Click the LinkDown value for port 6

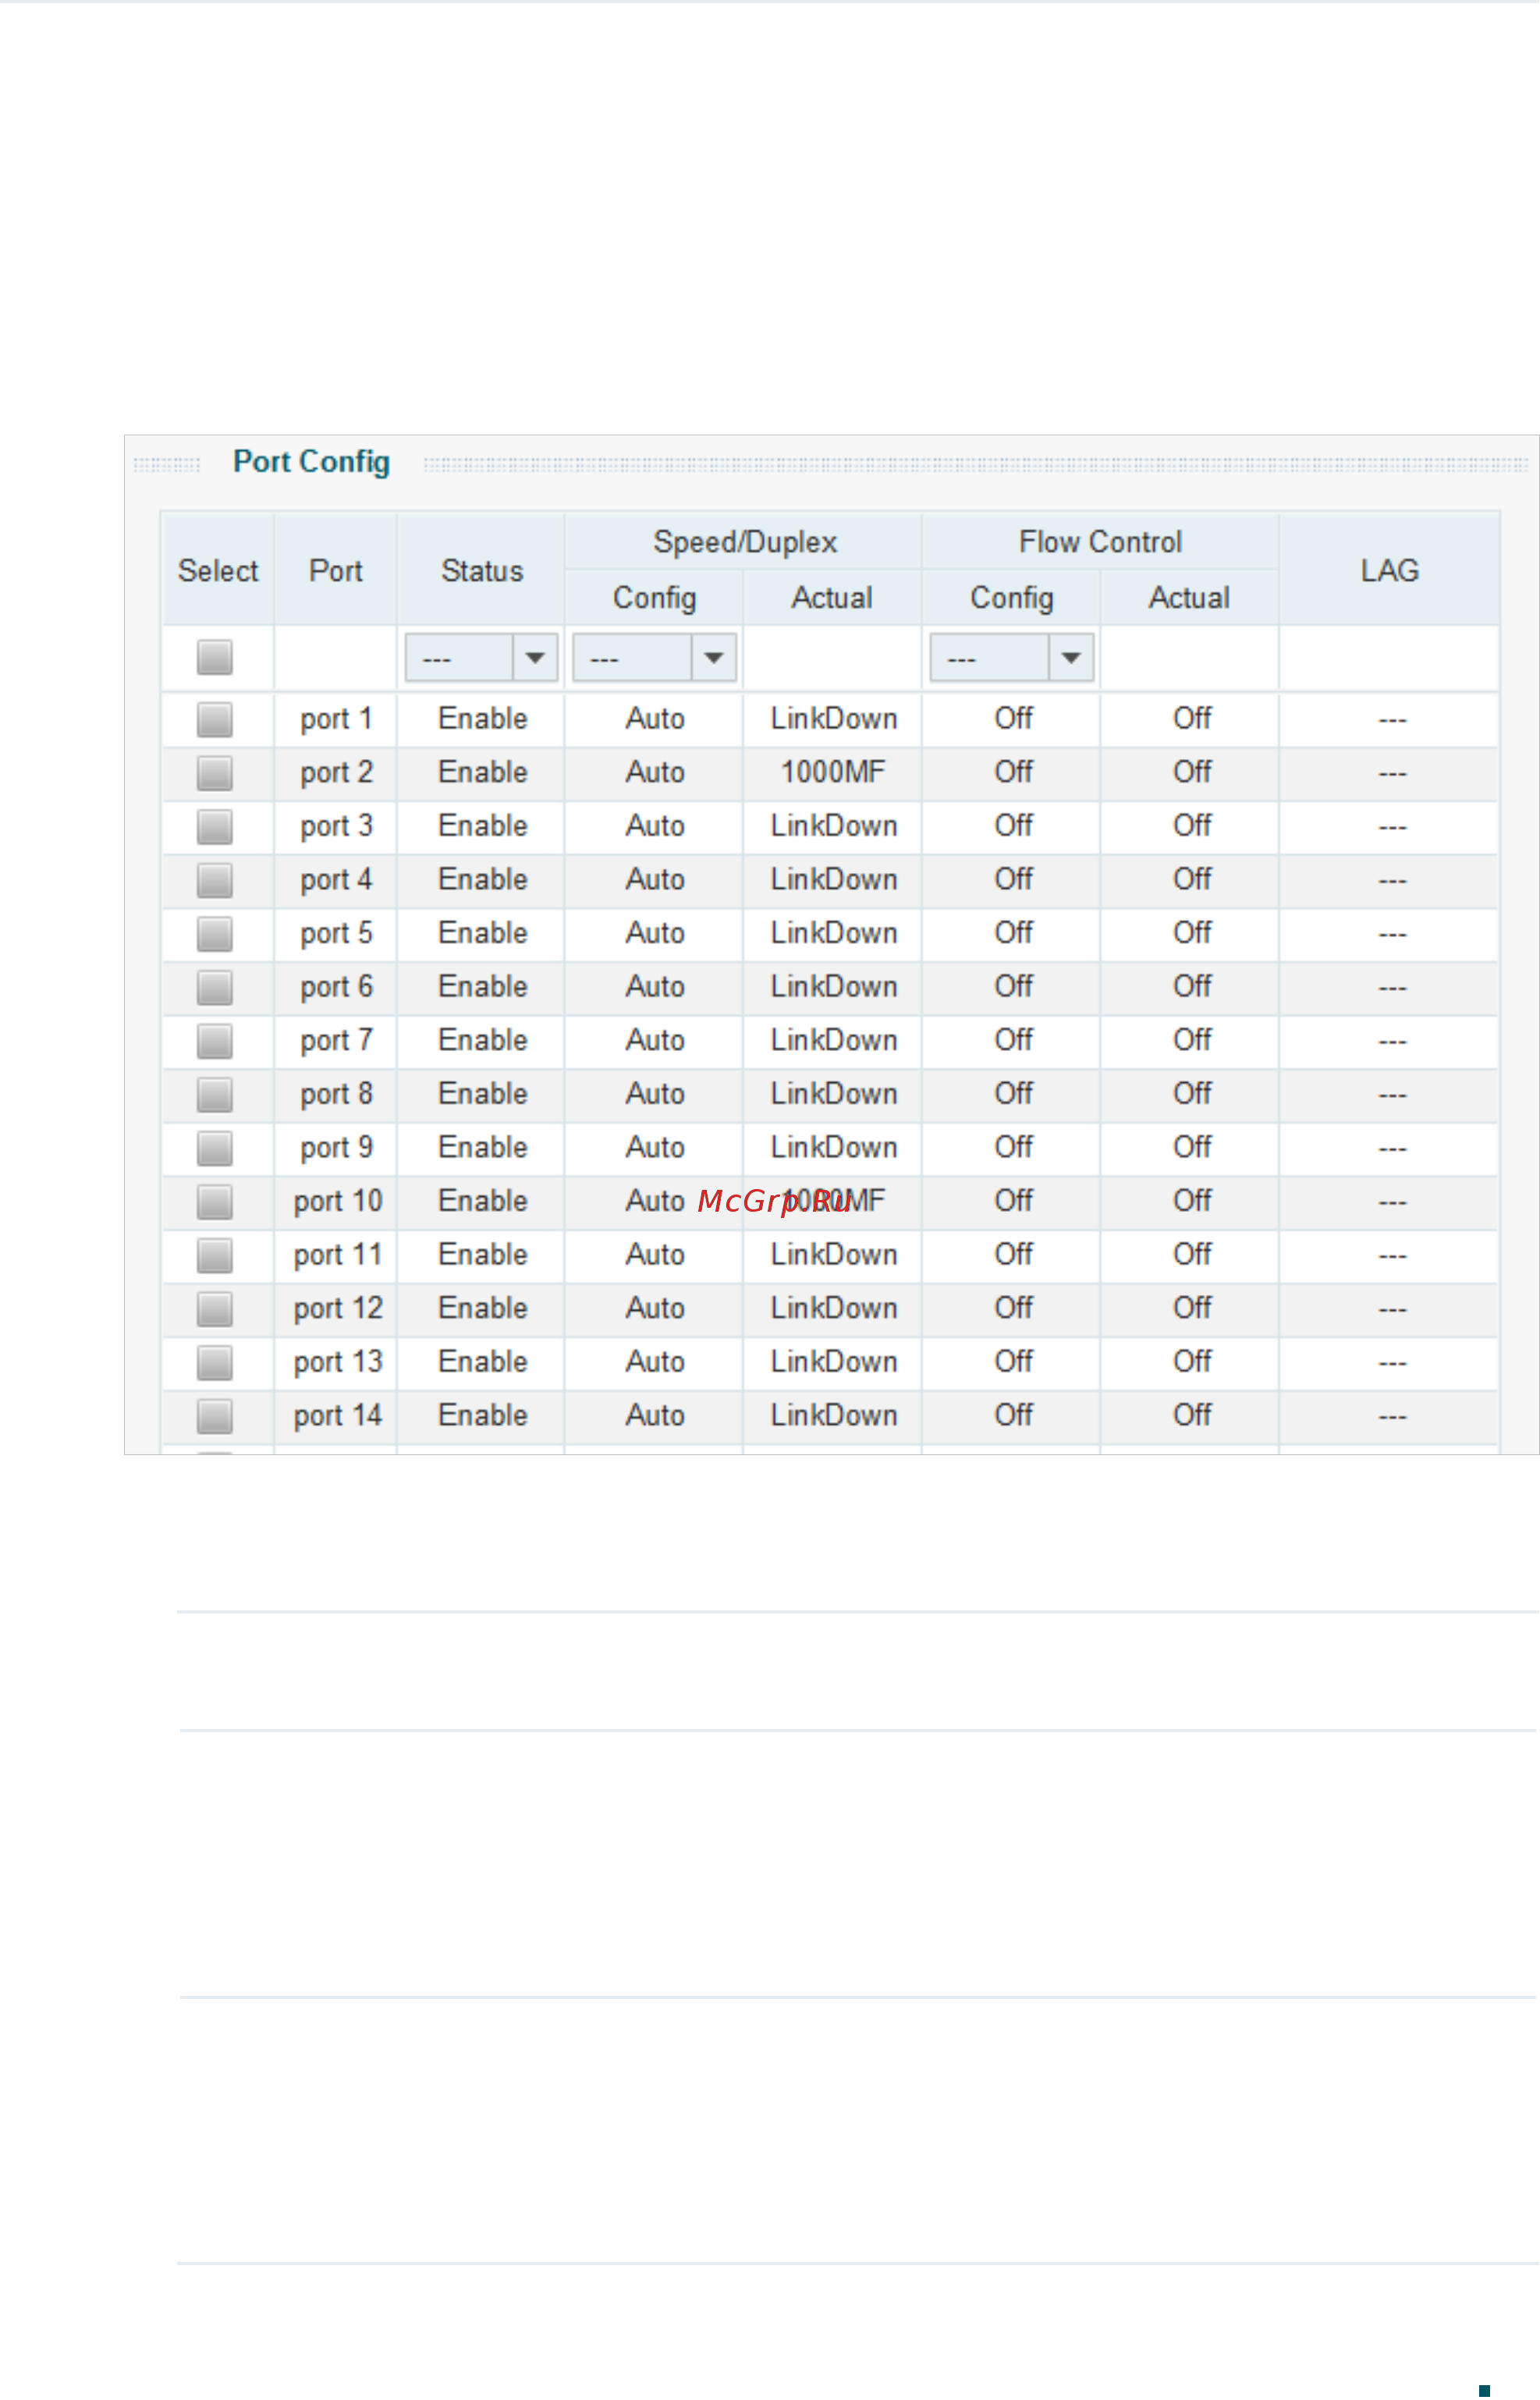coord(833,987)
